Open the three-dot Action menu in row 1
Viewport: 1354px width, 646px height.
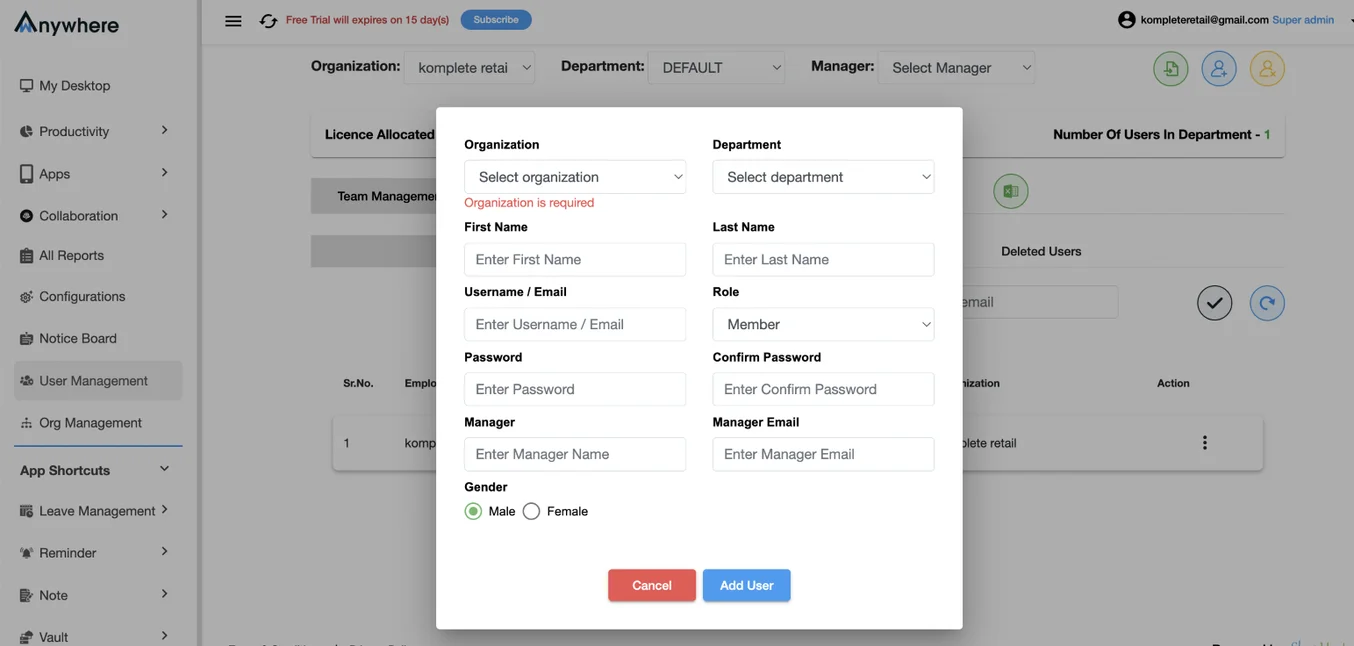tap(1205, 443)
